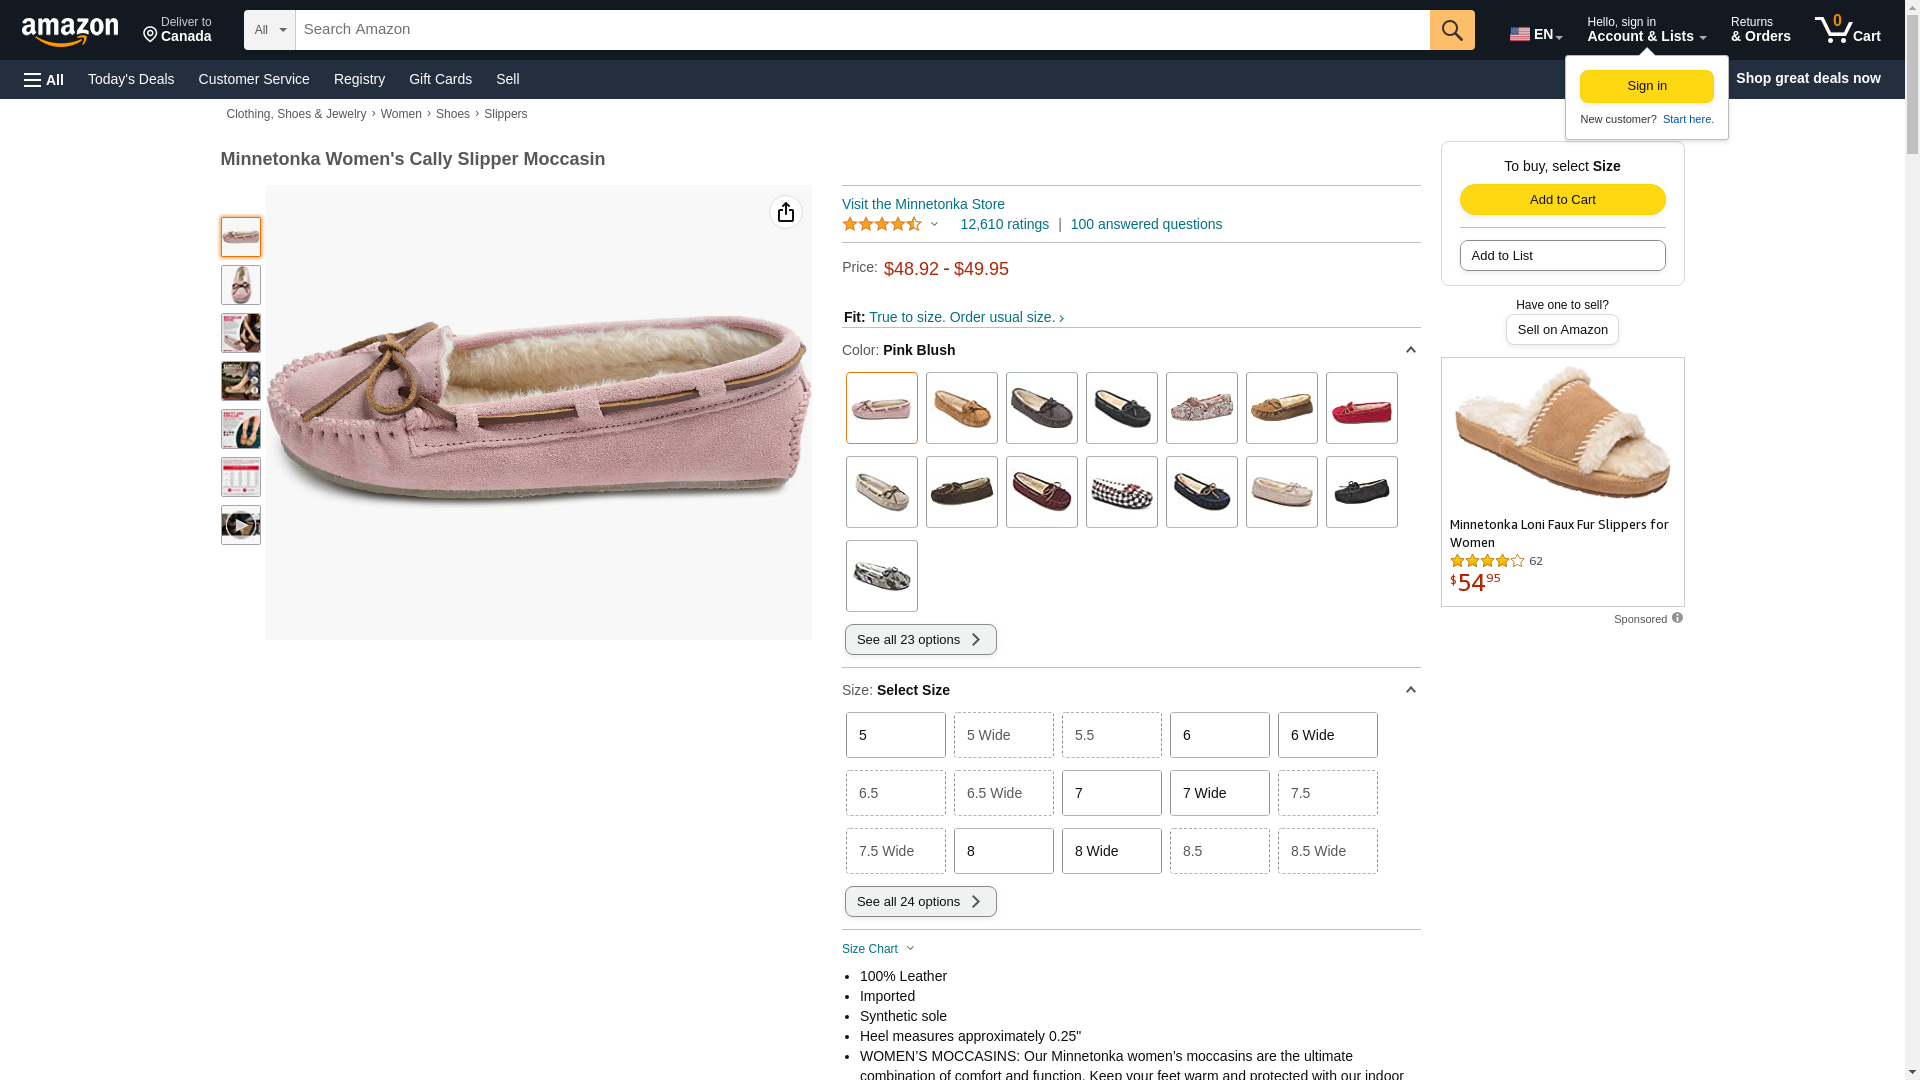Click the share icon on product image
This screenshot has width=1920, height=1080.
[786, 212]
